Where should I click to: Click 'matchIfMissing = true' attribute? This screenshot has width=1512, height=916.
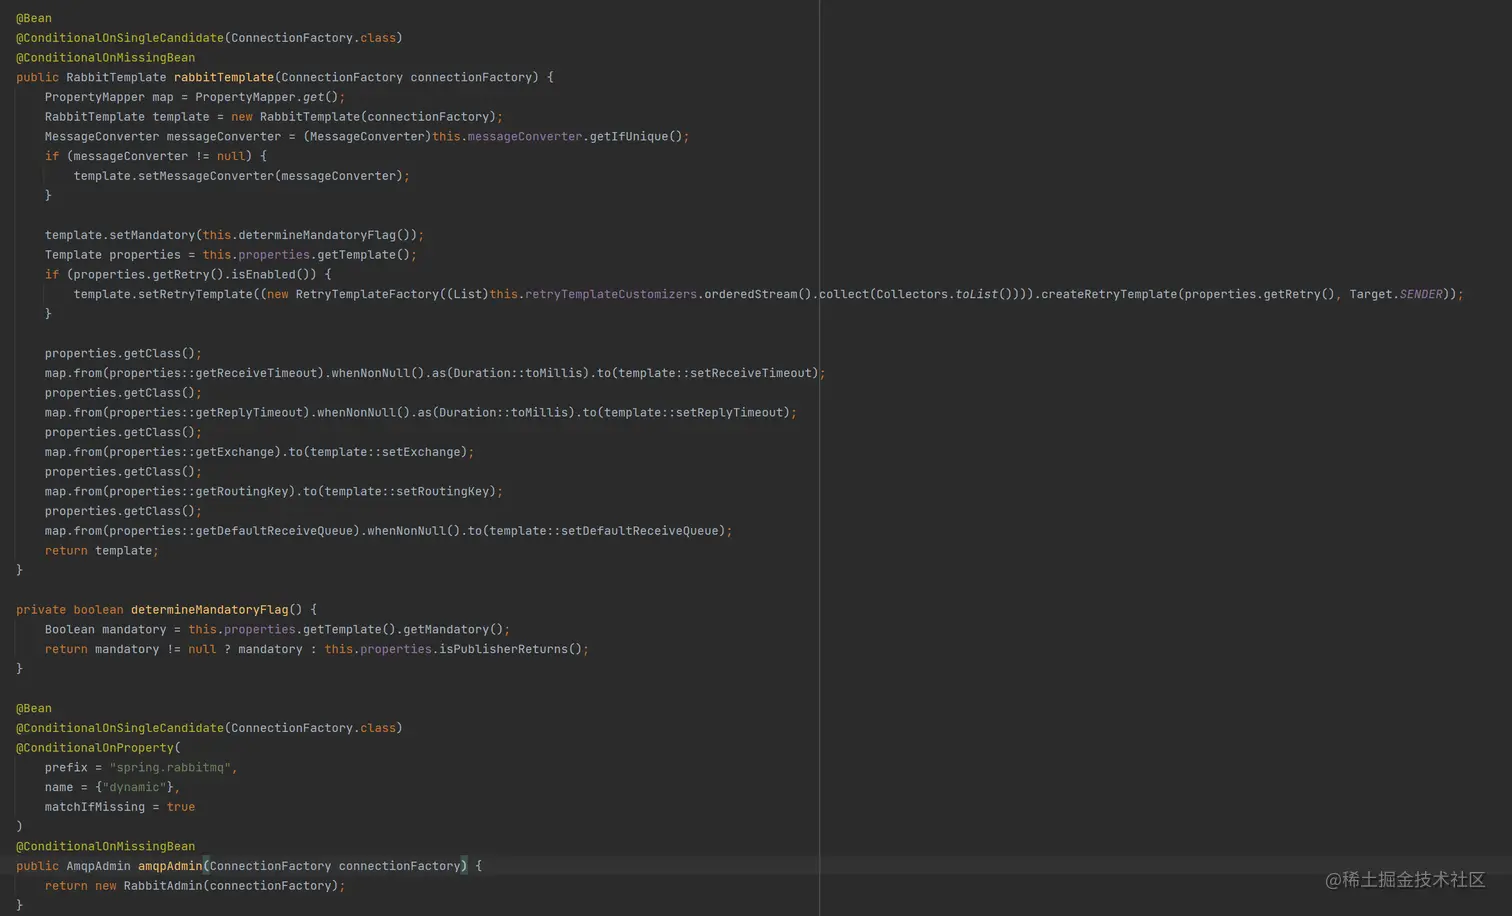(120, 807)
